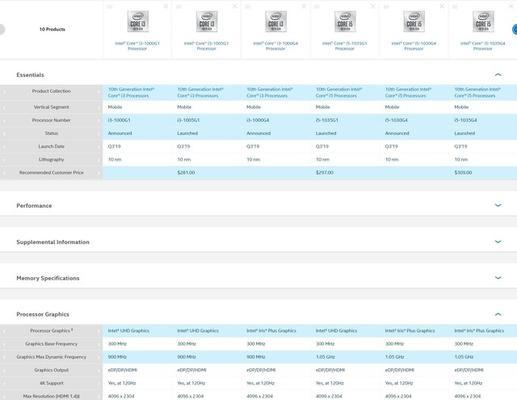Open the Core i3-1005G1 processor badge image
517x400 pixels.
207,21
